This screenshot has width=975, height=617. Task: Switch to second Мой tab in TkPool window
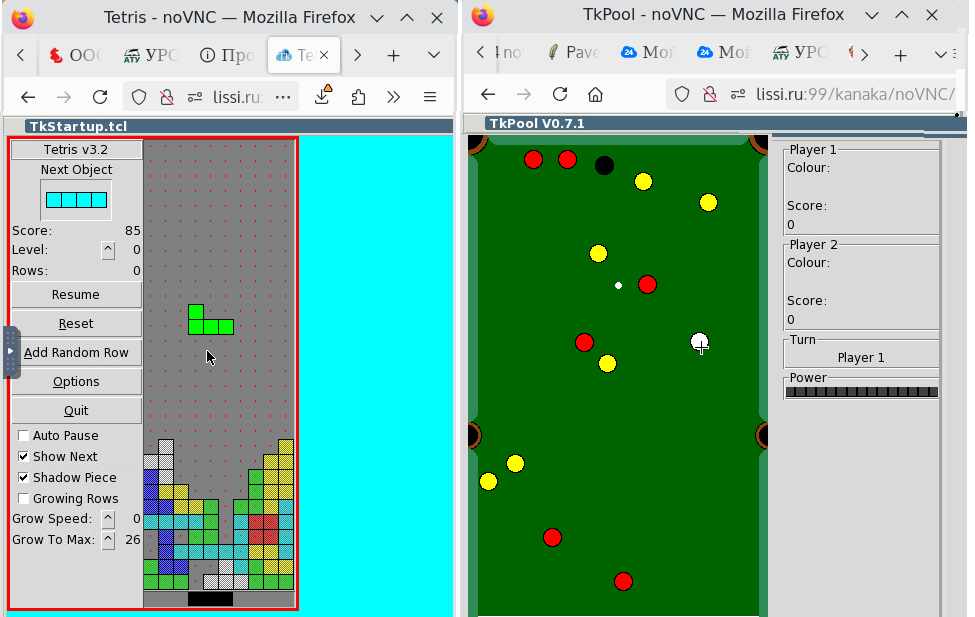pos(724,52)
